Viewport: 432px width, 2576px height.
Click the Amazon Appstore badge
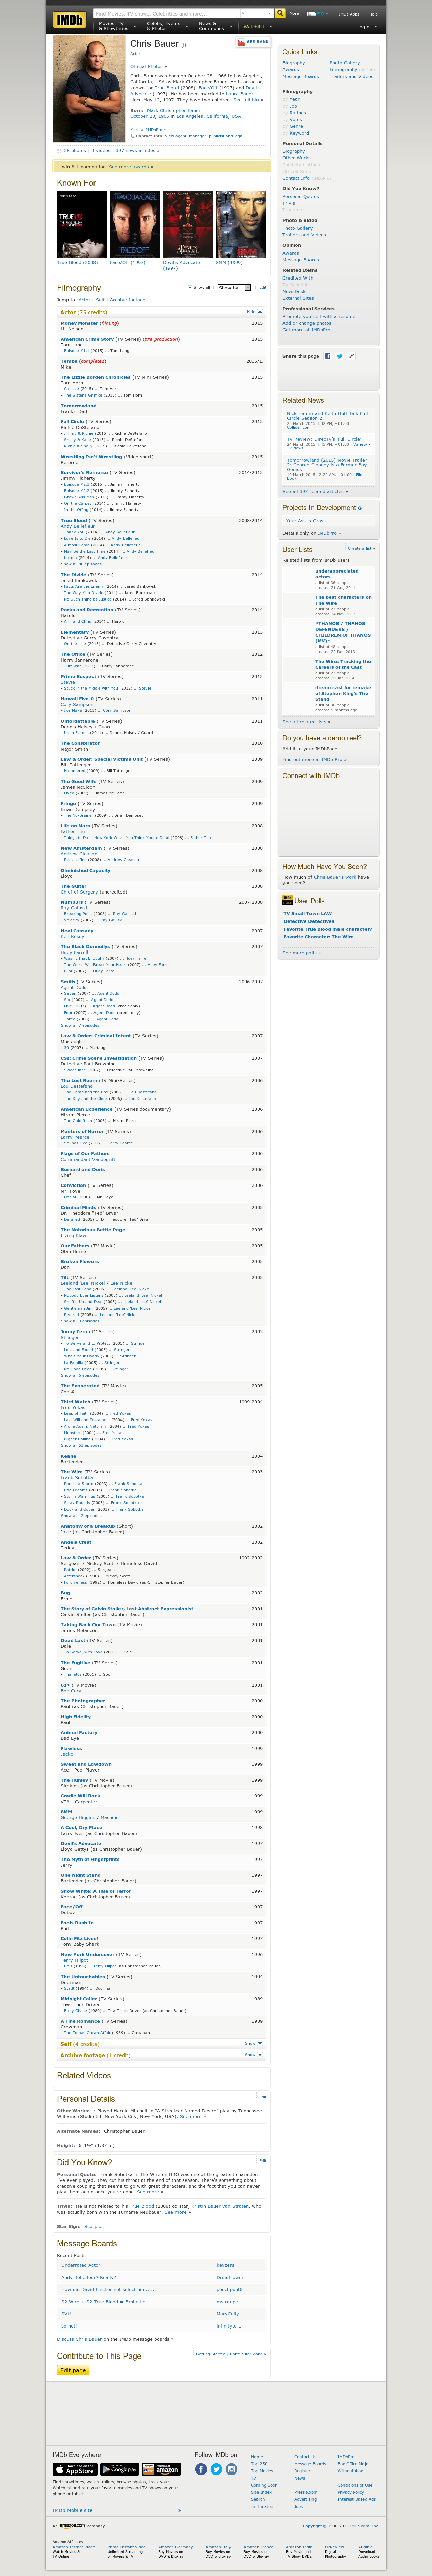[x=161, y=2469]
